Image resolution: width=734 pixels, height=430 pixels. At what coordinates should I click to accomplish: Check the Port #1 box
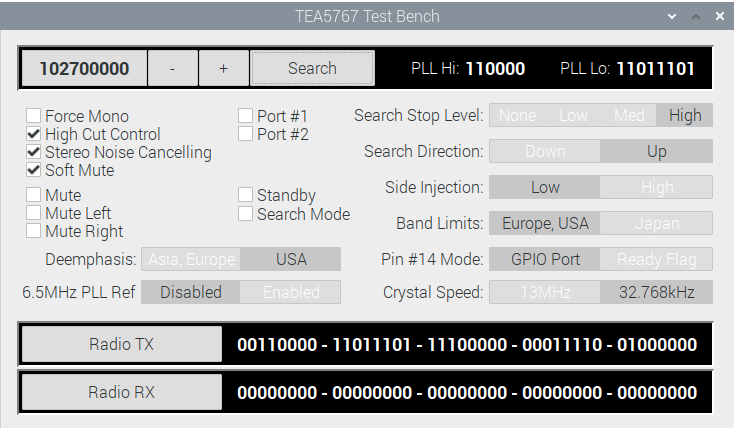coord(245,116)
